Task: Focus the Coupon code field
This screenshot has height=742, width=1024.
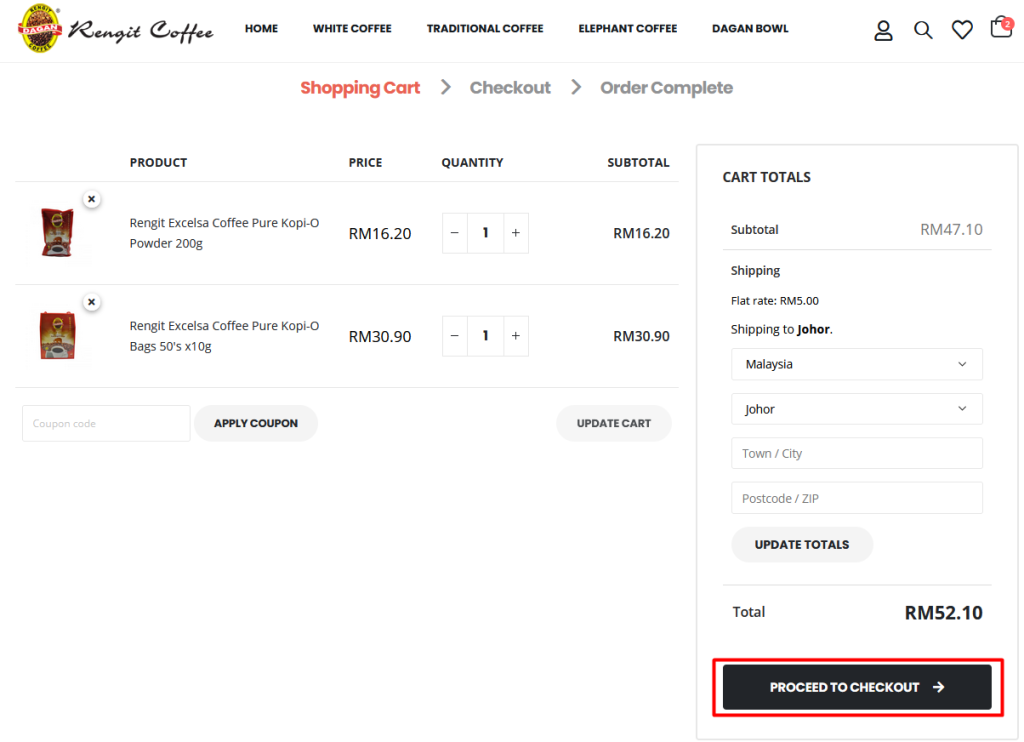Action: pyautogui.click(x=106, y=423)
